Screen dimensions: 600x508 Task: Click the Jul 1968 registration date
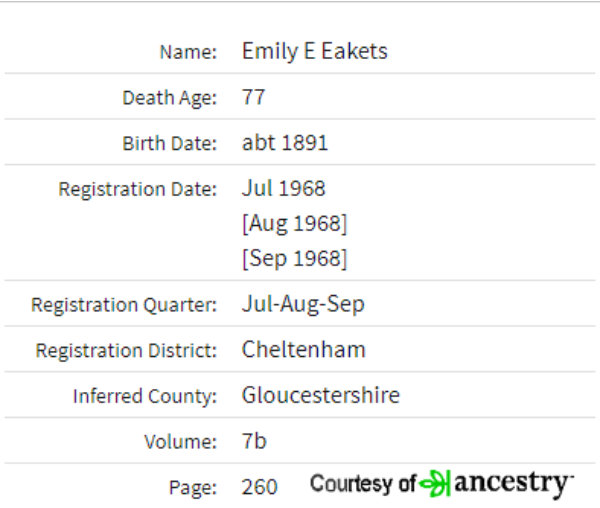(284, 189)
